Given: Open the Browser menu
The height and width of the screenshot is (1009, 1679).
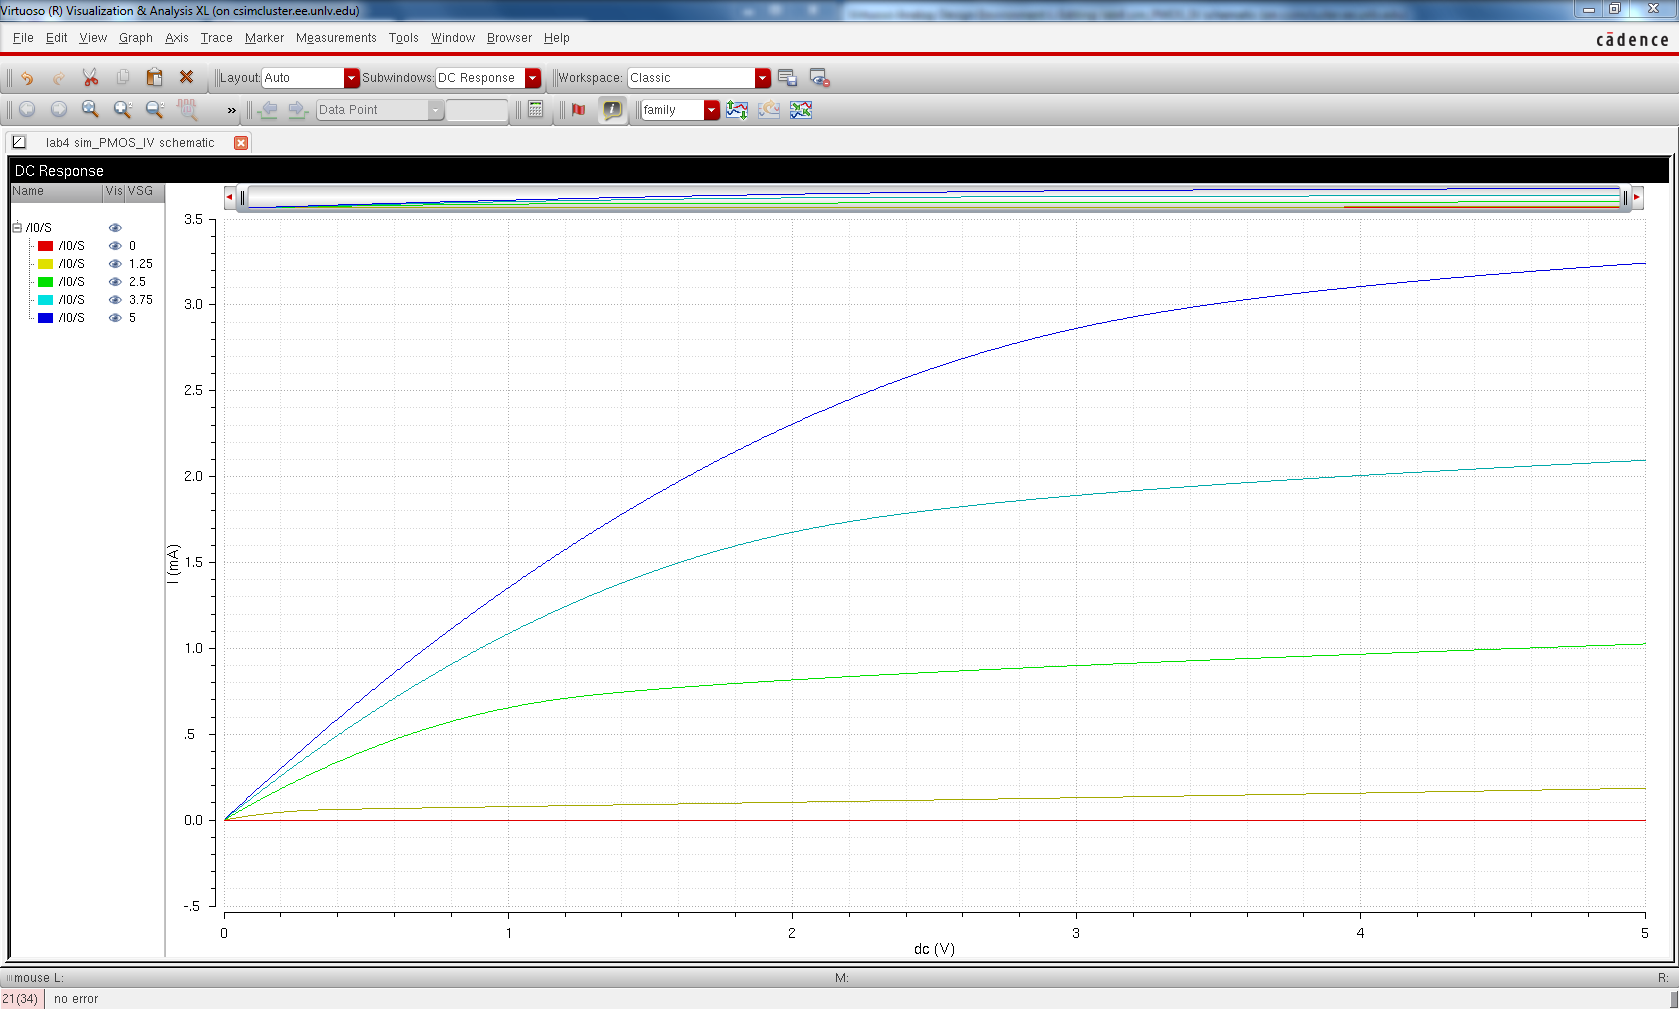Looking at the screenshot, I should (x=509, y=38).
